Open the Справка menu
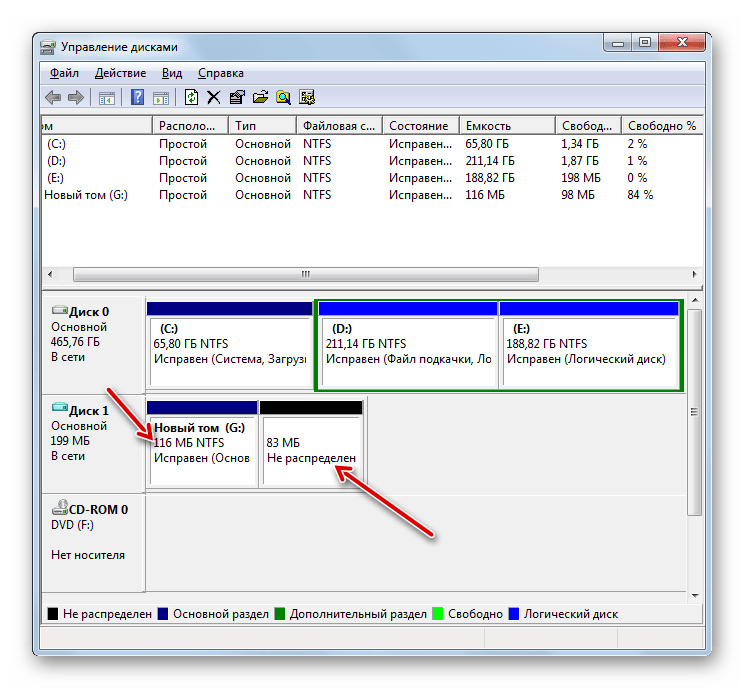 (220, 73)
